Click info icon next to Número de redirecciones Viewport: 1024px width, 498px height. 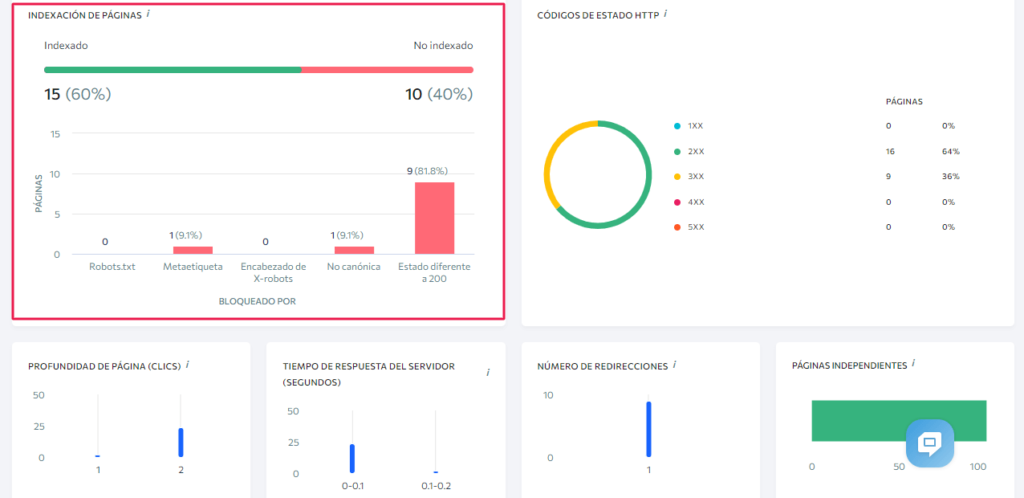[674, 365]
